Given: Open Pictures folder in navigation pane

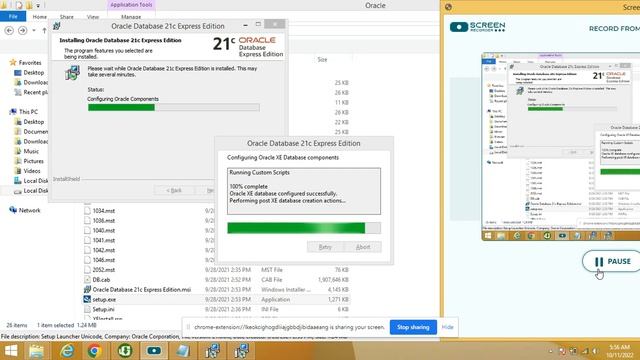Looking at the screenshot, I should [x=33, y=161].
